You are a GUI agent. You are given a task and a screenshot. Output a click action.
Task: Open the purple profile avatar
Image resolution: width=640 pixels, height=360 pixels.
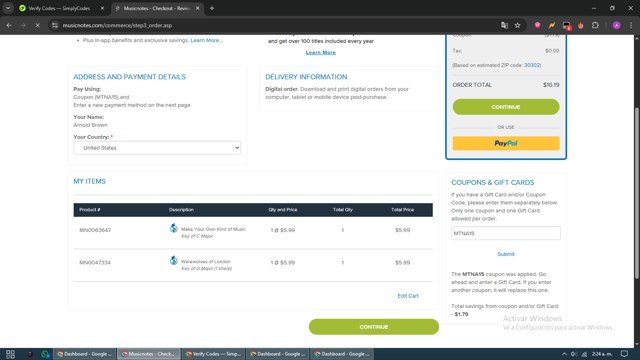point(617,25)
